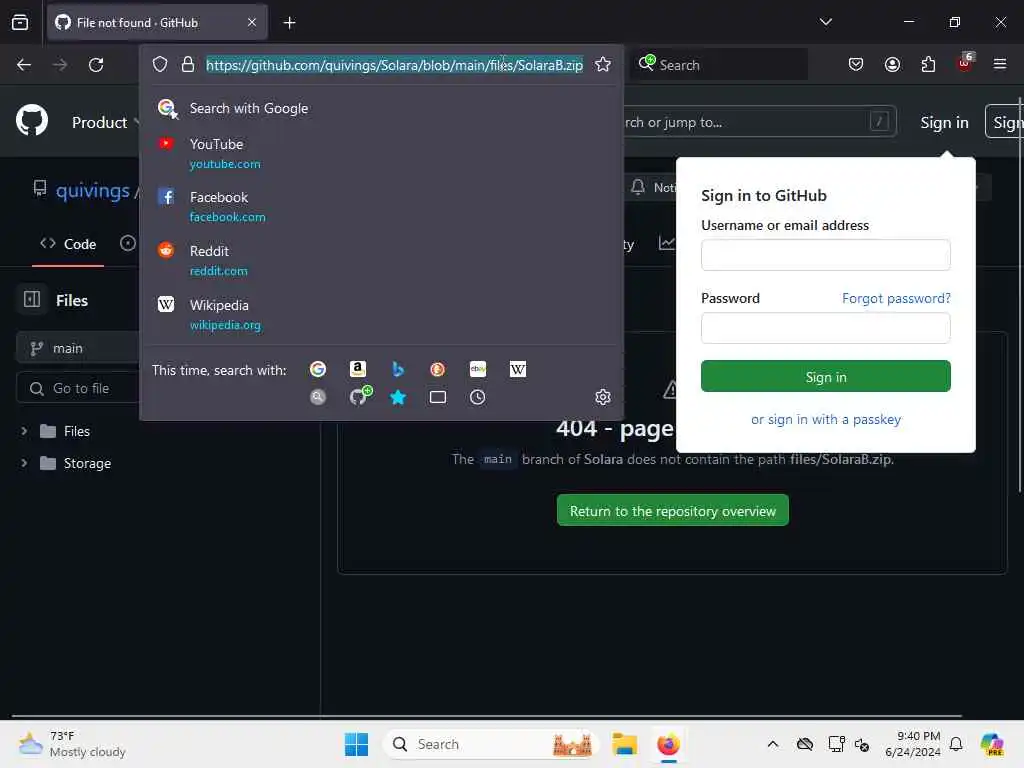Screen dimensions: 1024x768
Task: Show hidden system tray icons
Action: click(x=773, y=744)
